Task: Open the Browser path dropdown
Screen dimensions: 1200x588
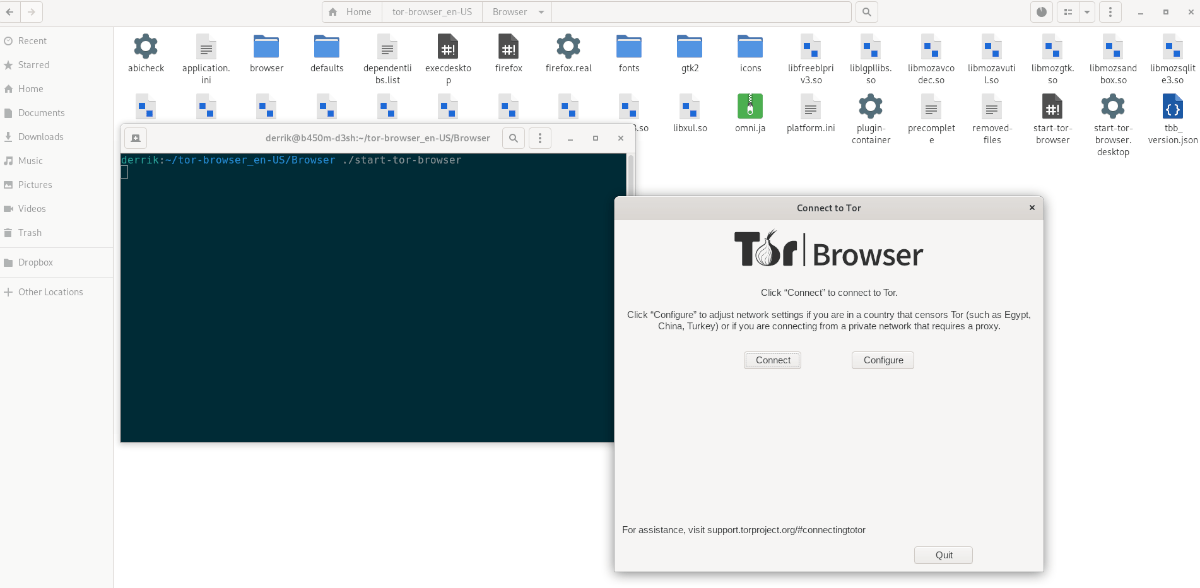Action: [542, 12]
